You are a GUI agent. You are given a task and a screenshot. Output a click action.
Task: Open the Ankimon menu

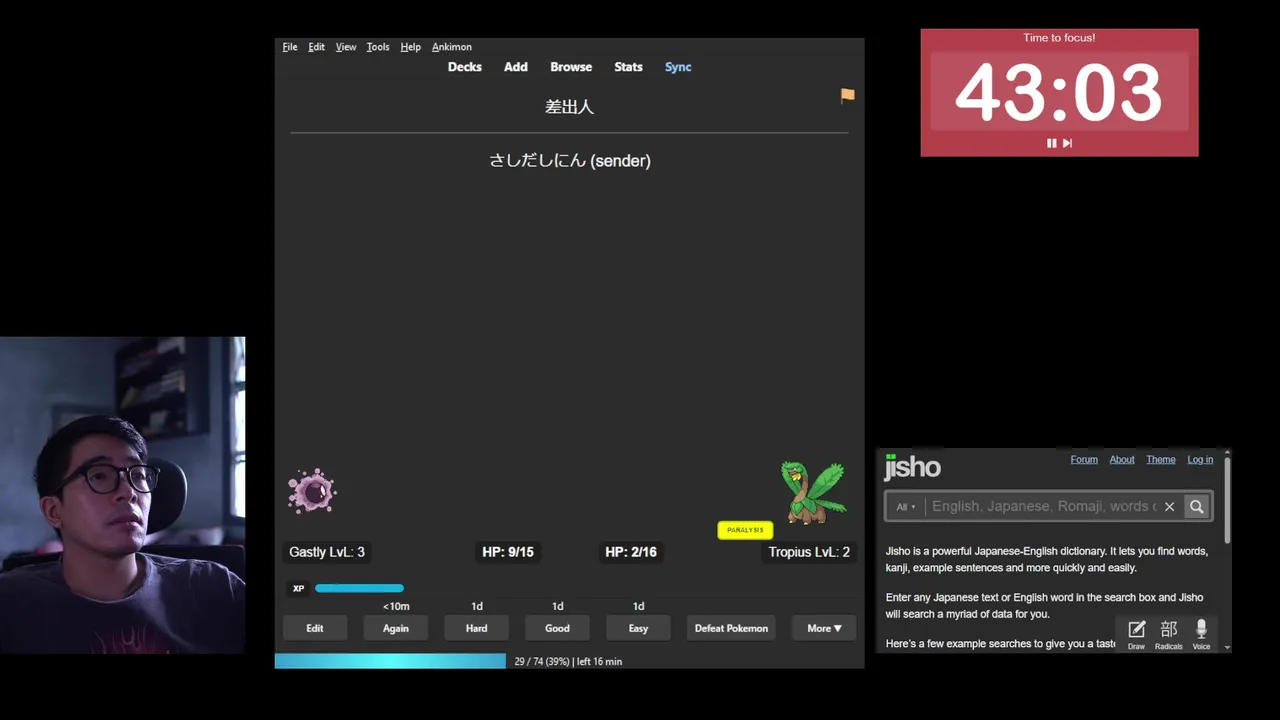click(x=452, y=47)
